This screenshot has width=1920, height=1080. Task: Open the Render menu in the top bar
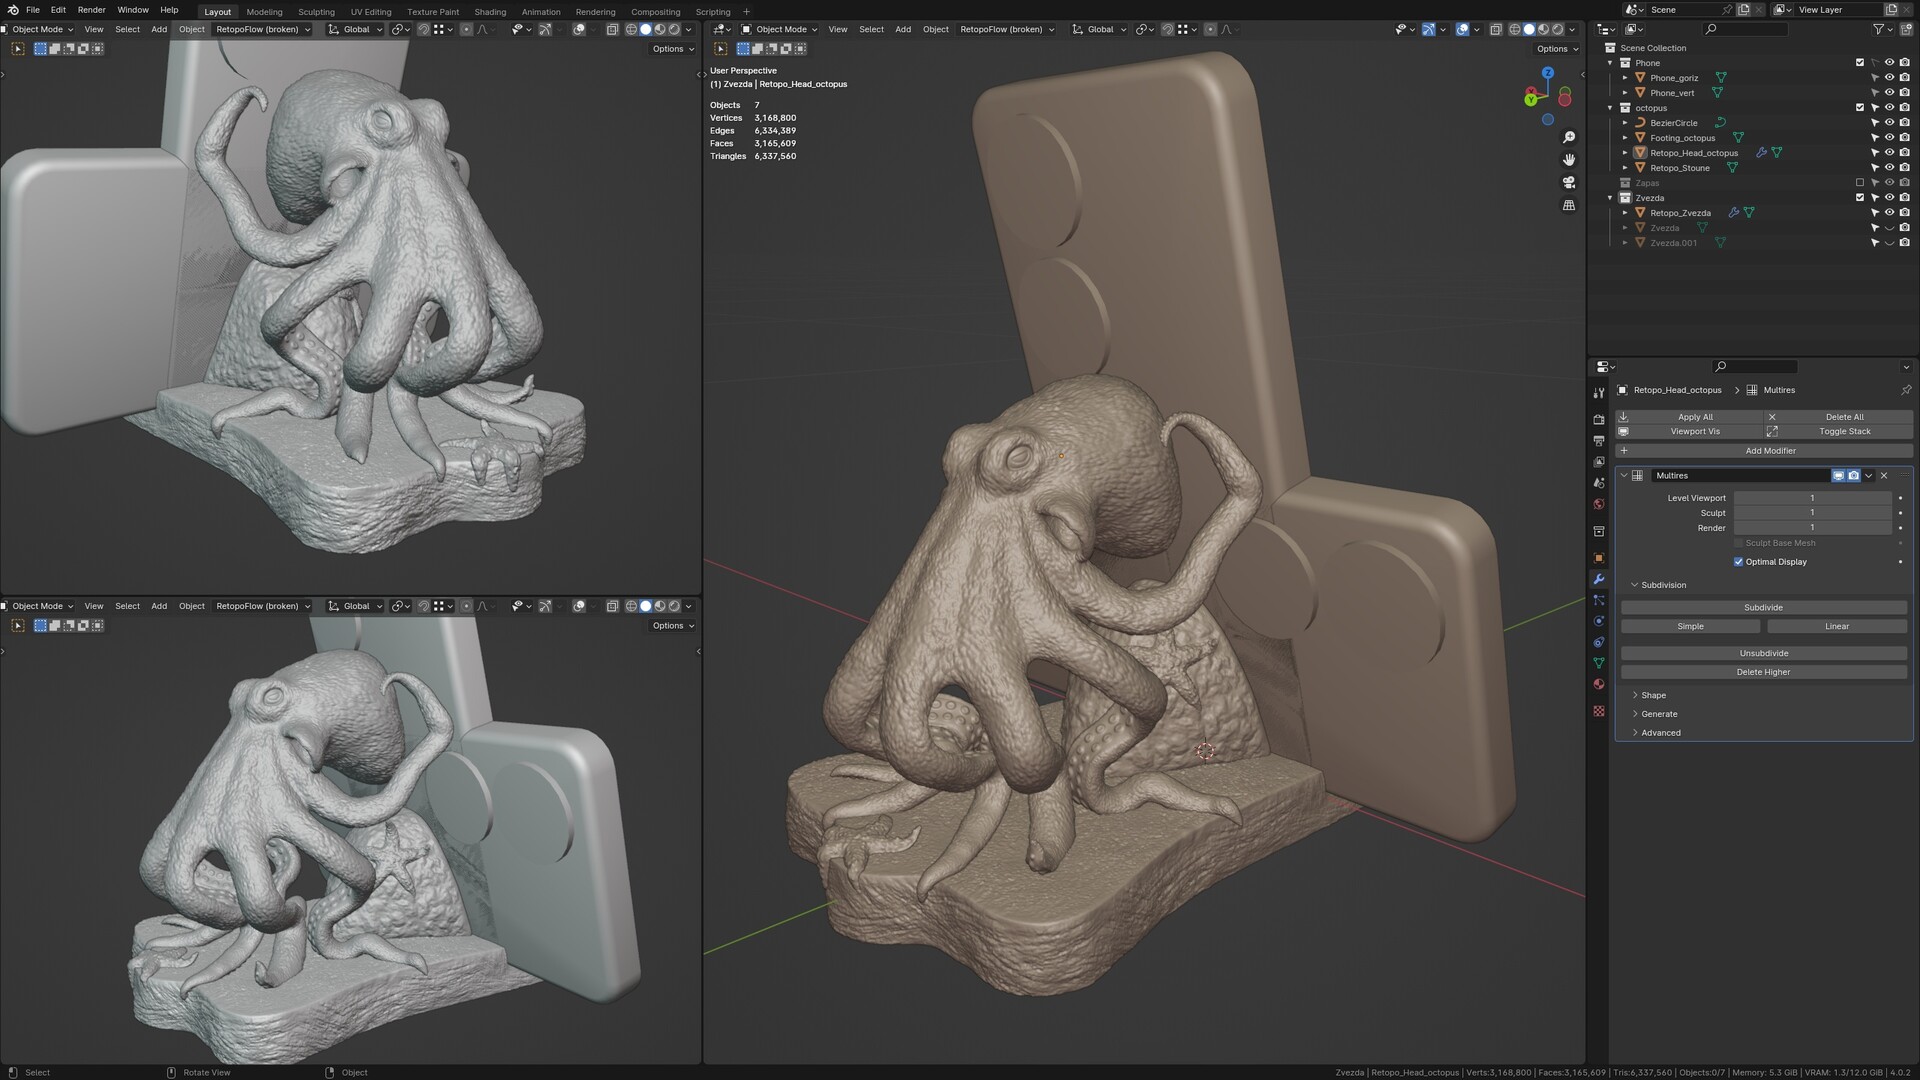pyautogui.click(x=91, y=11)
